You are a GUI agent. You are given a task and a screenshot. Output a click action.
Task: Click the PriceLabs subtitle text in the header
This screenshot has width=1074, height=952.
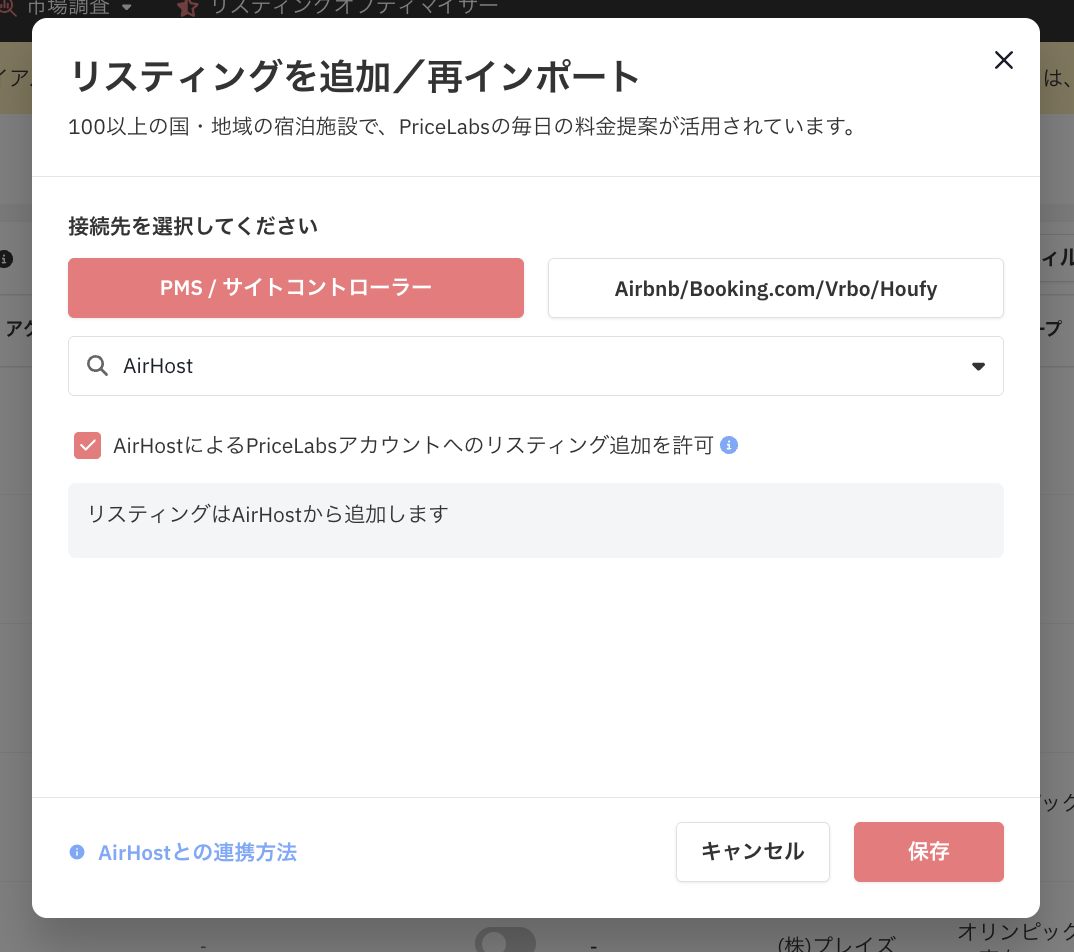click(463, 127)
